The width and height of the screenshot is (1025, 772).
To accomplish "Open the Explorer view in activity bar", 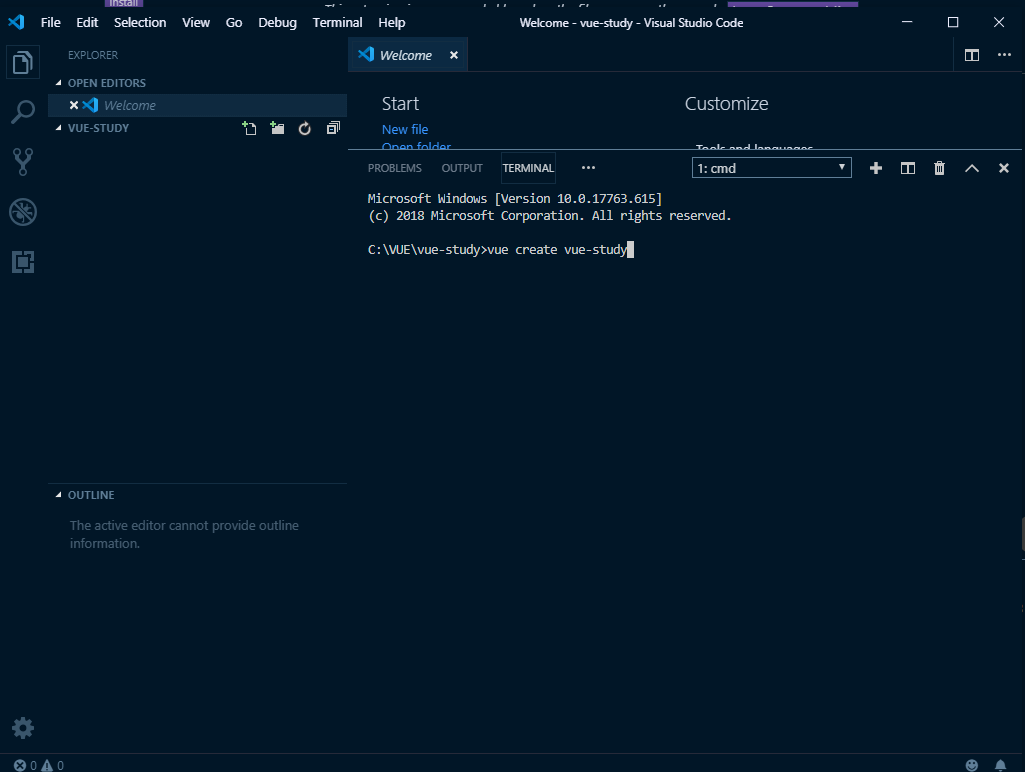I will click(23, 63).
